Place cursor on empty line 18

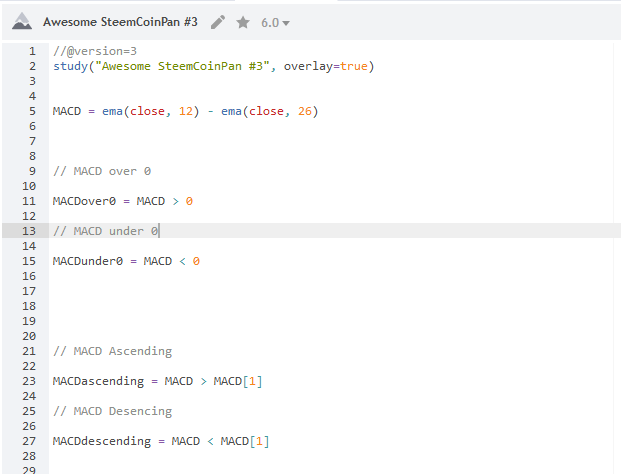[335, 306]
